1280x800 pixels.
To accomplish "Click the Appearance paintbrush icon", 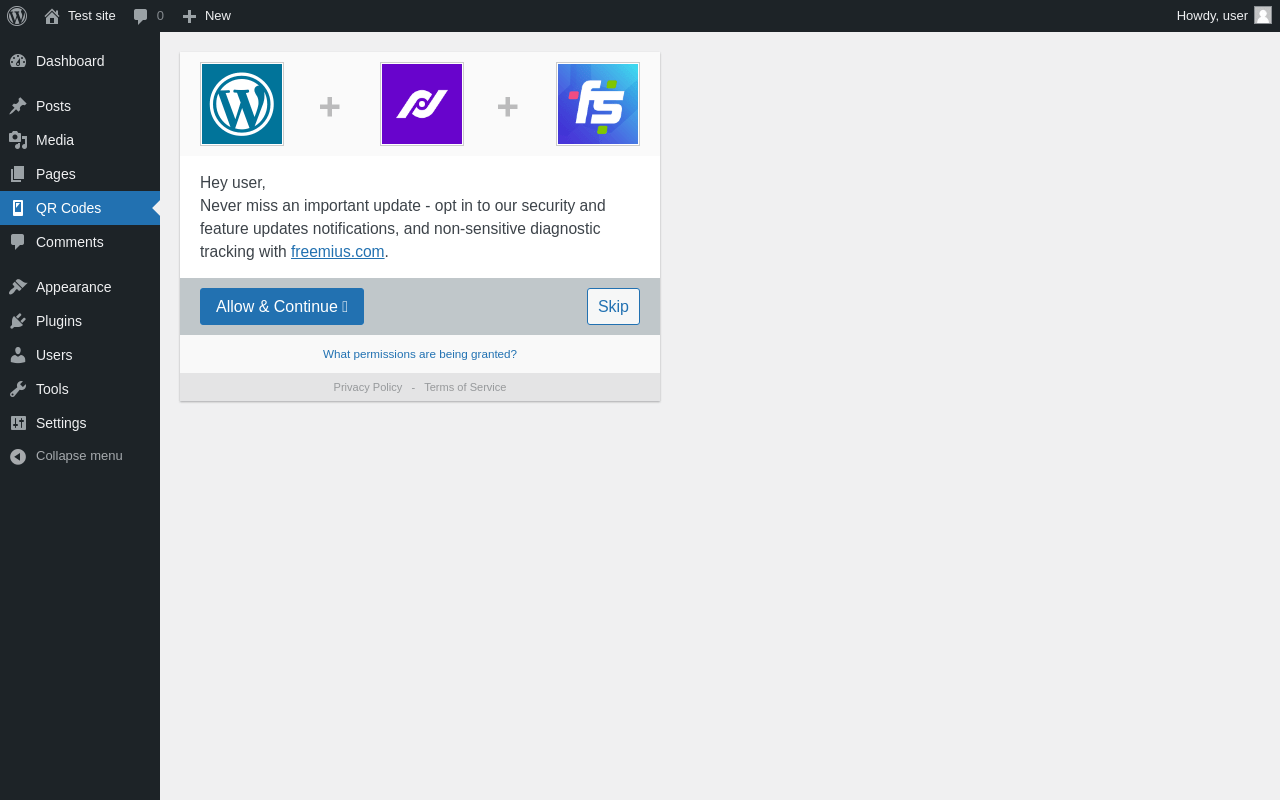I will (18, 287).
